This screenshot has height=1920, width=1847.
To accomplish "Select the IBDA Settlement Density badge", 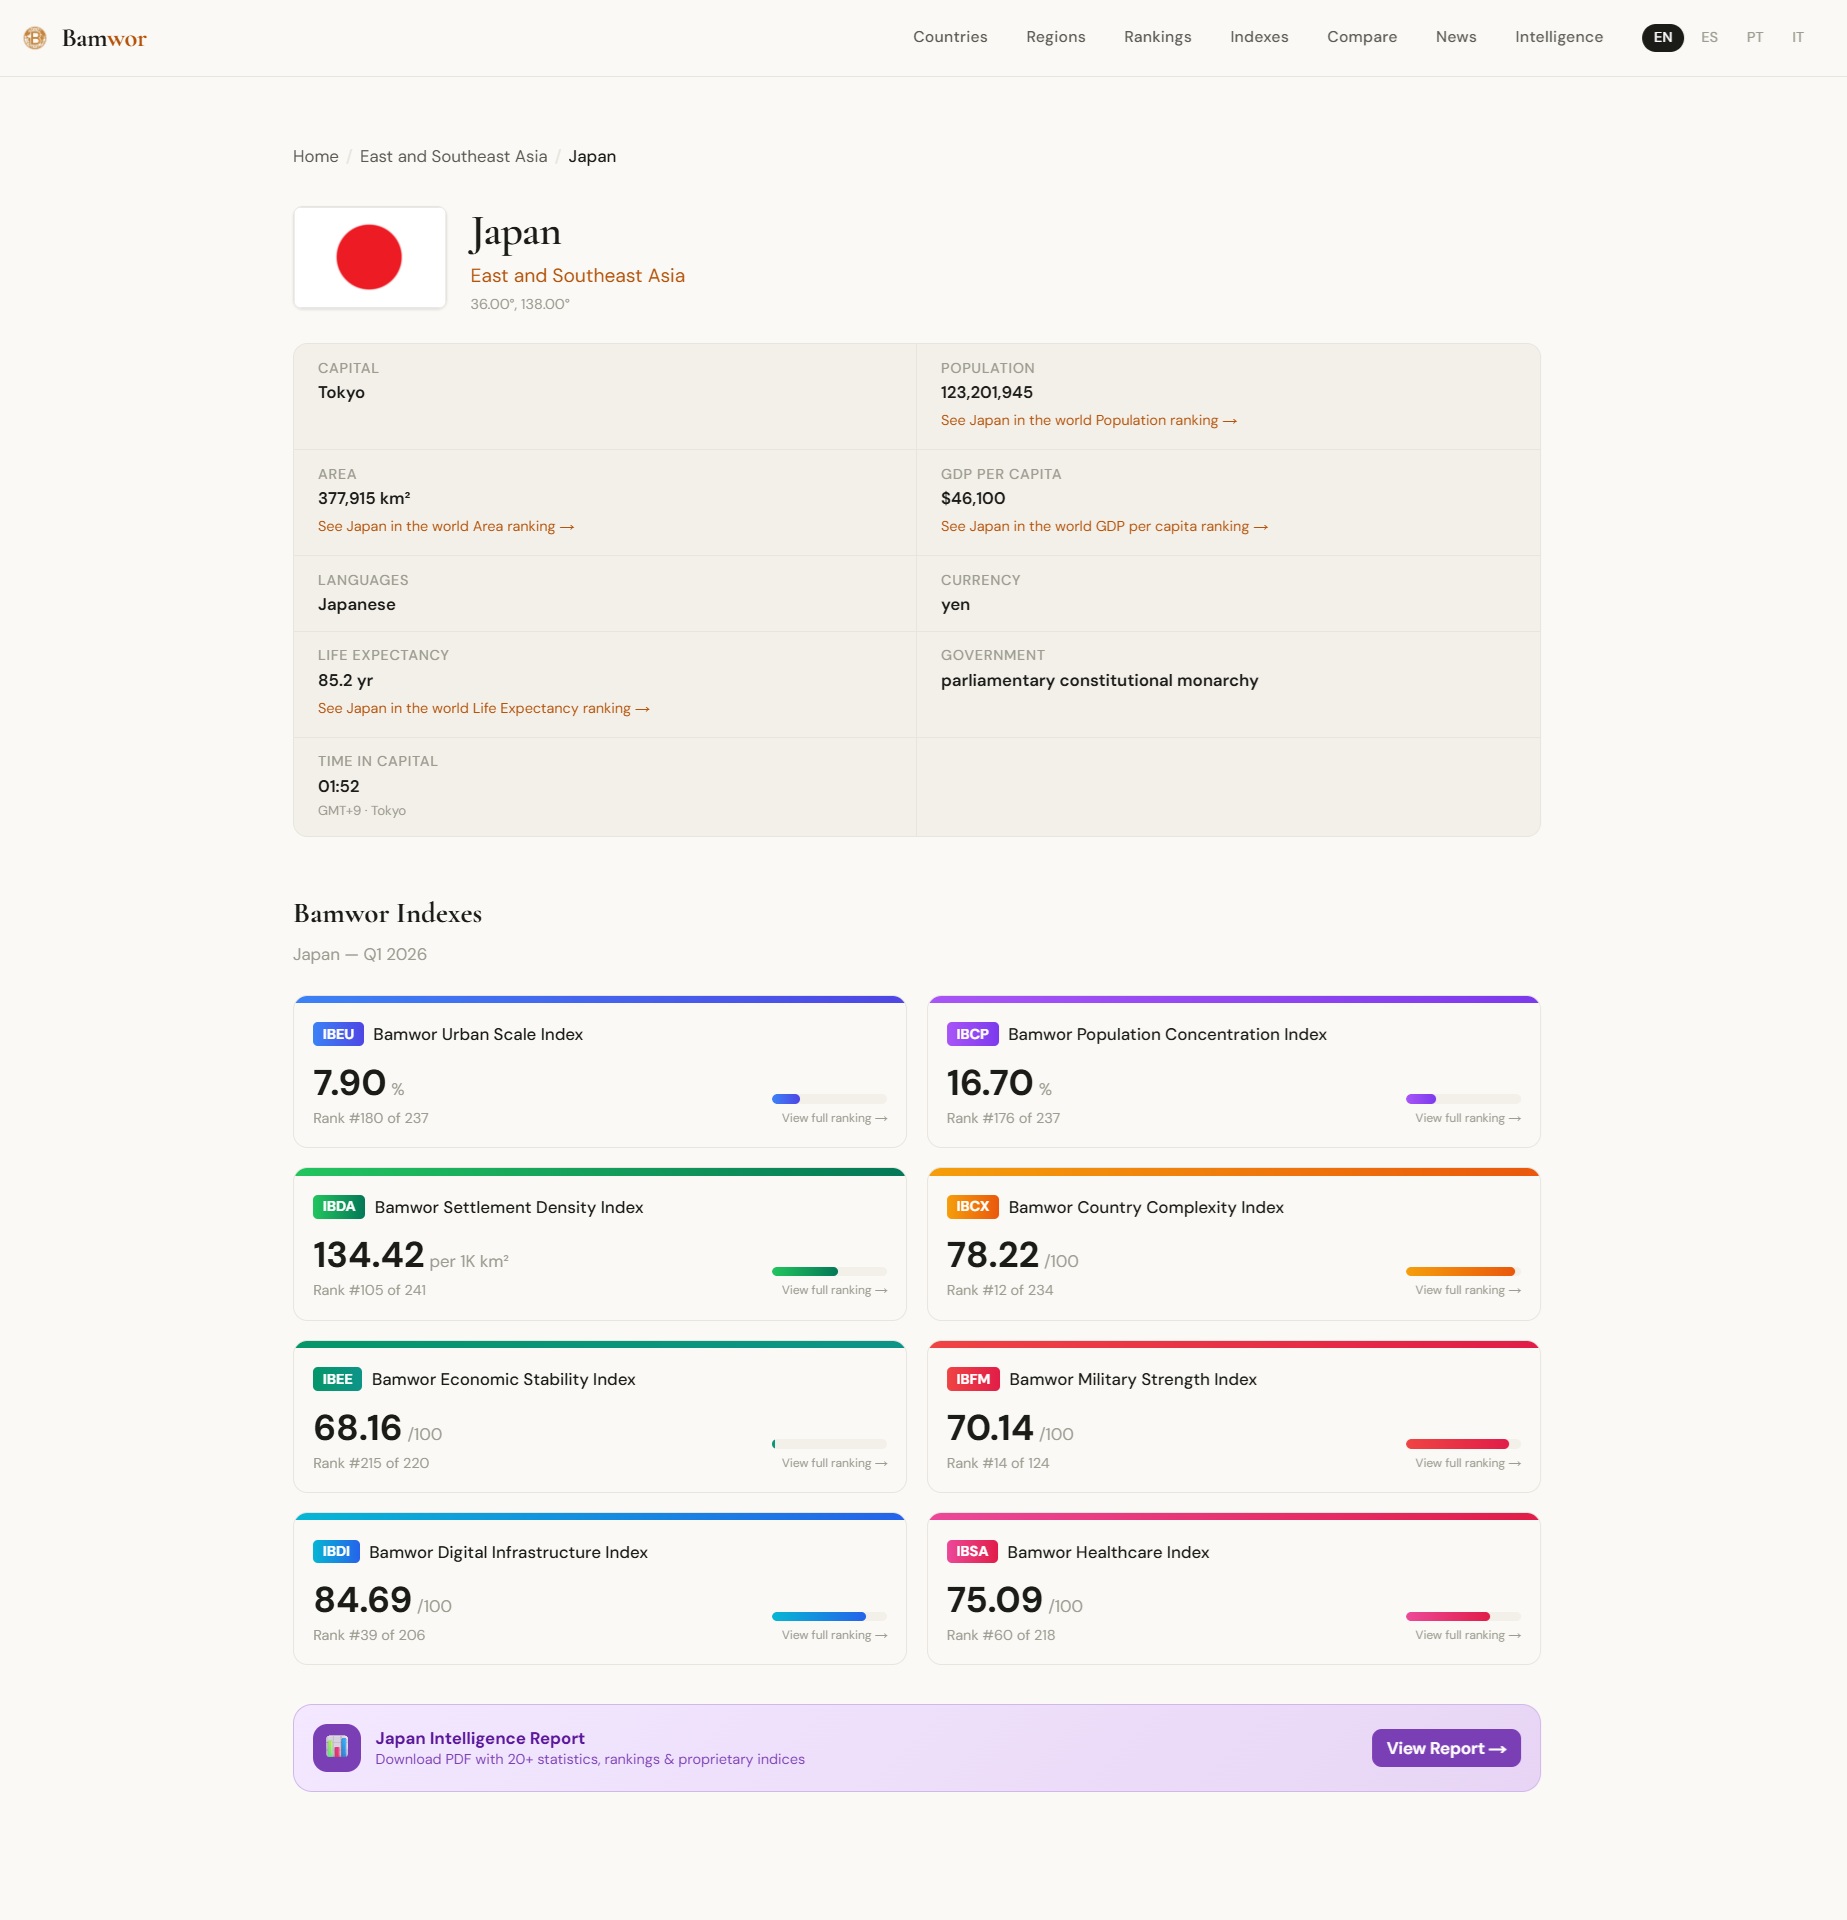I will tap(338, 1206).
